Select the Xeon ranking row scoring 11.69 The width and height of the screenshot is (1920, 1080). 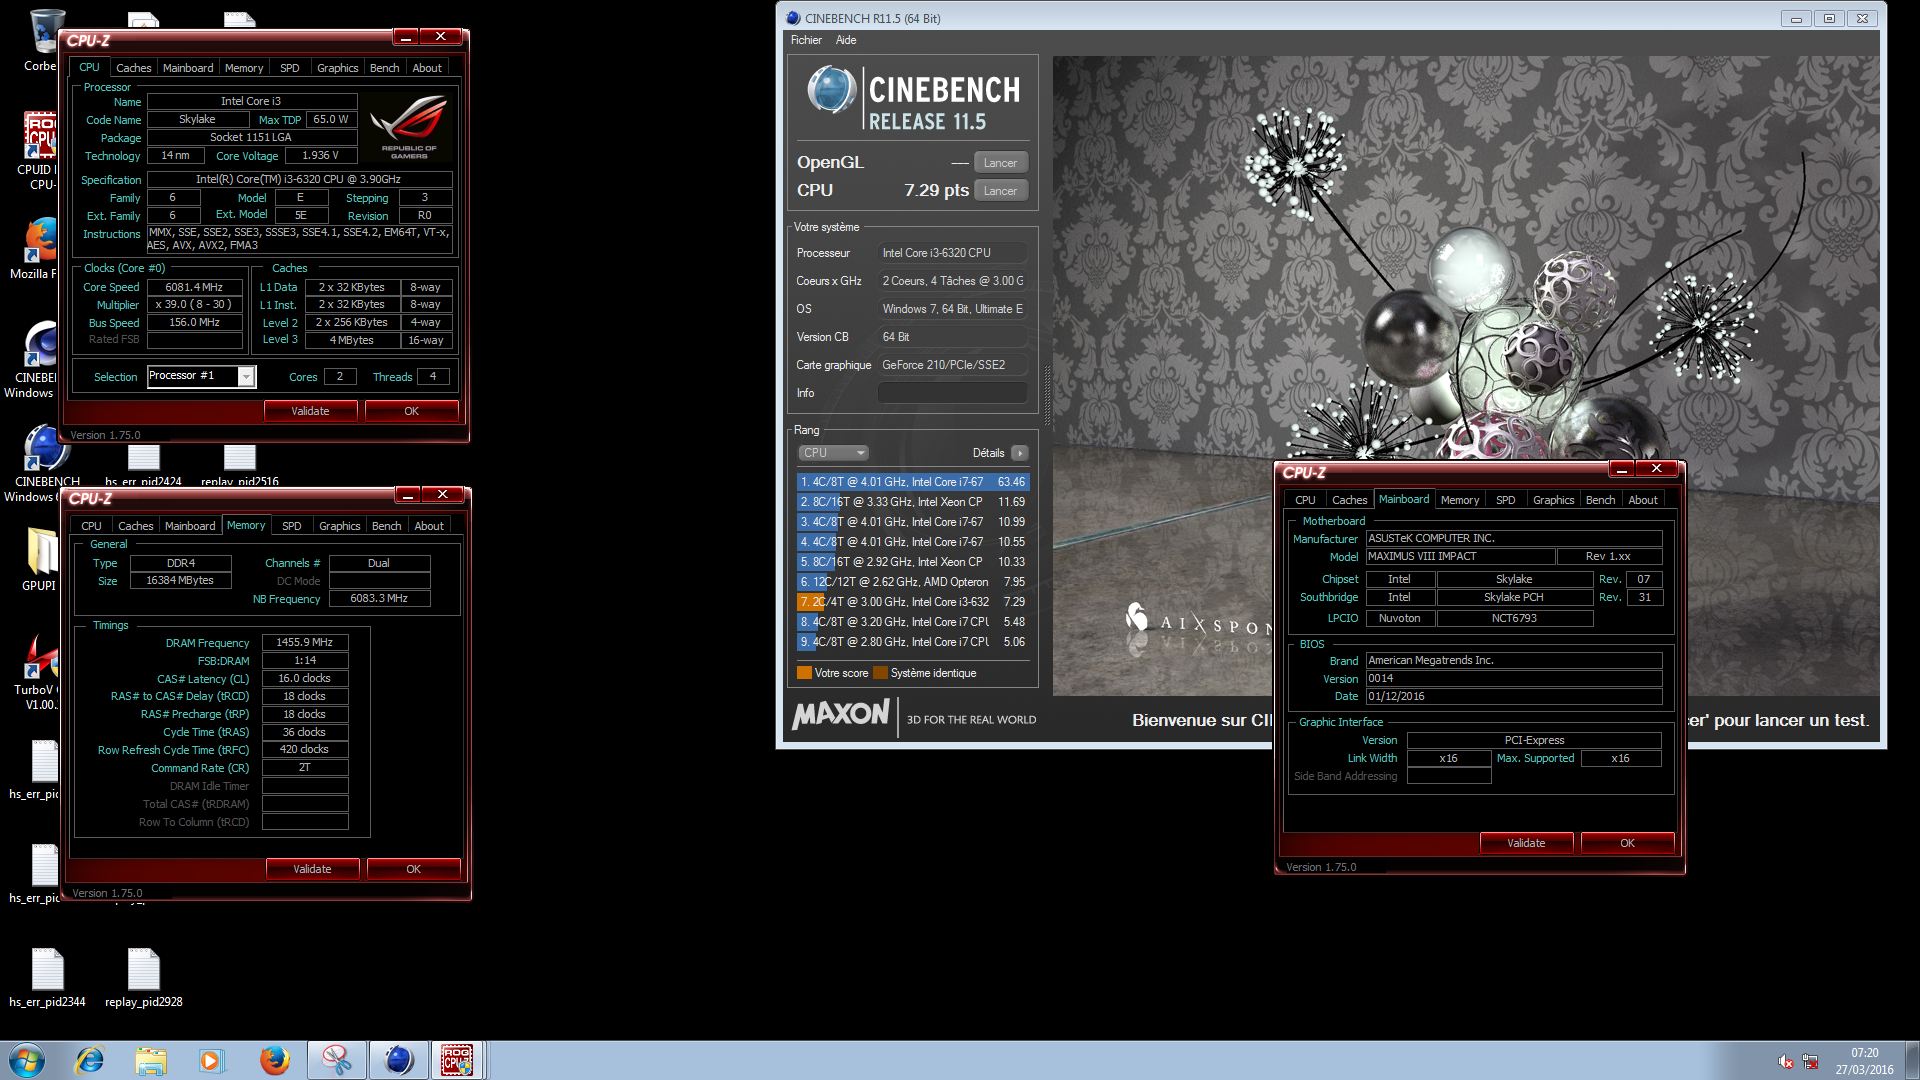[x=912, y=502]
